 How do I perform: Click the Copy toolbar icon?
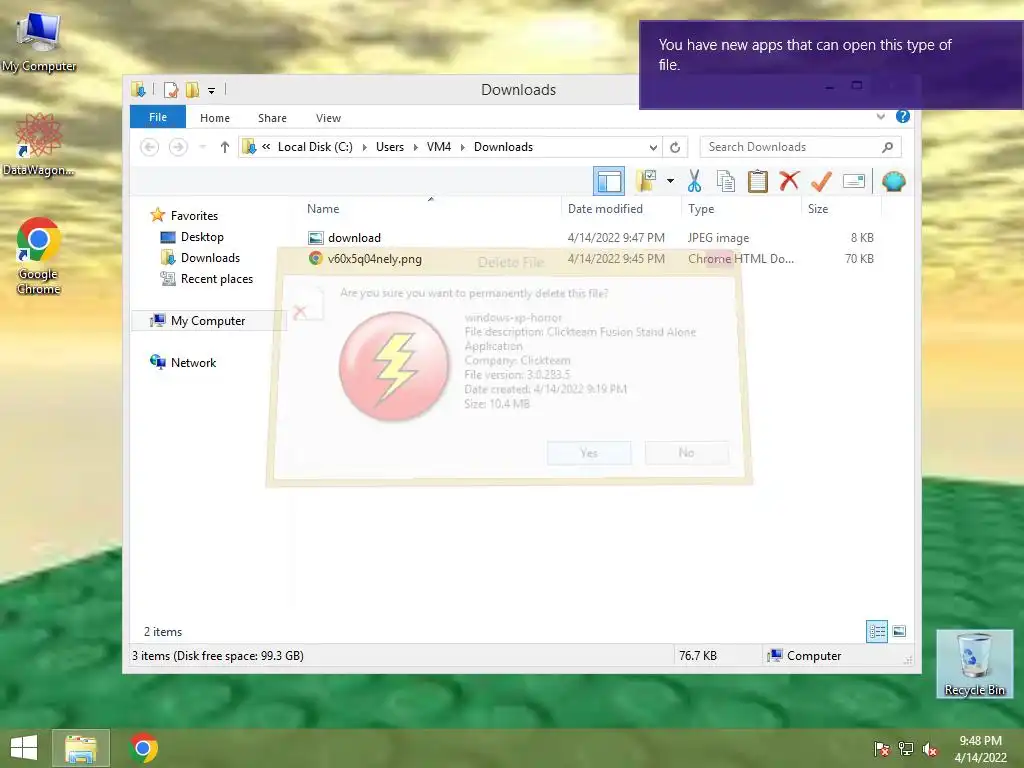(726, 181)
